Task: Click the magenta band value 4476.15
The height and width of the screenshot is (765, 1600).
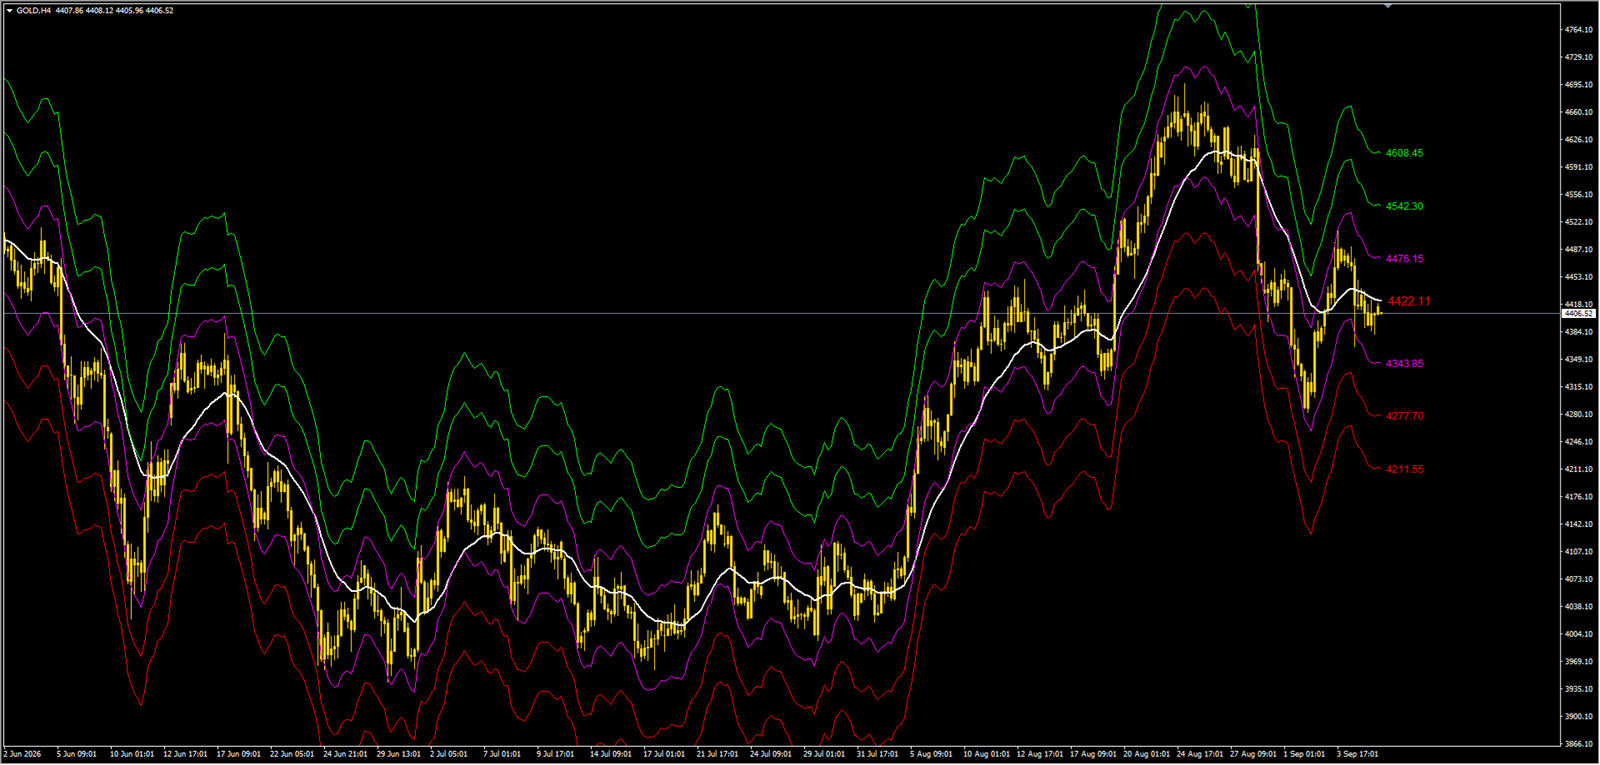Action: [x=1404, y=258]
